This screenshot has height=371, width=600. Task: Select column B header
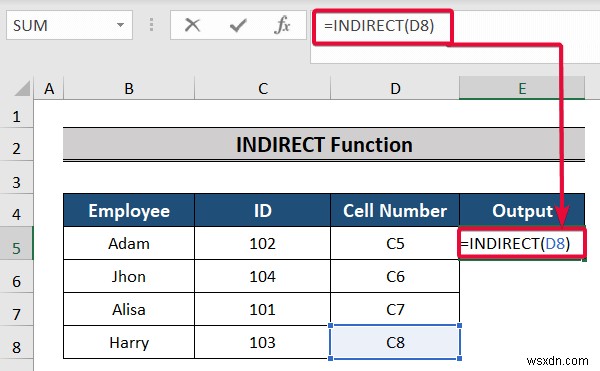pyautogui.click(x=129, y=88)
